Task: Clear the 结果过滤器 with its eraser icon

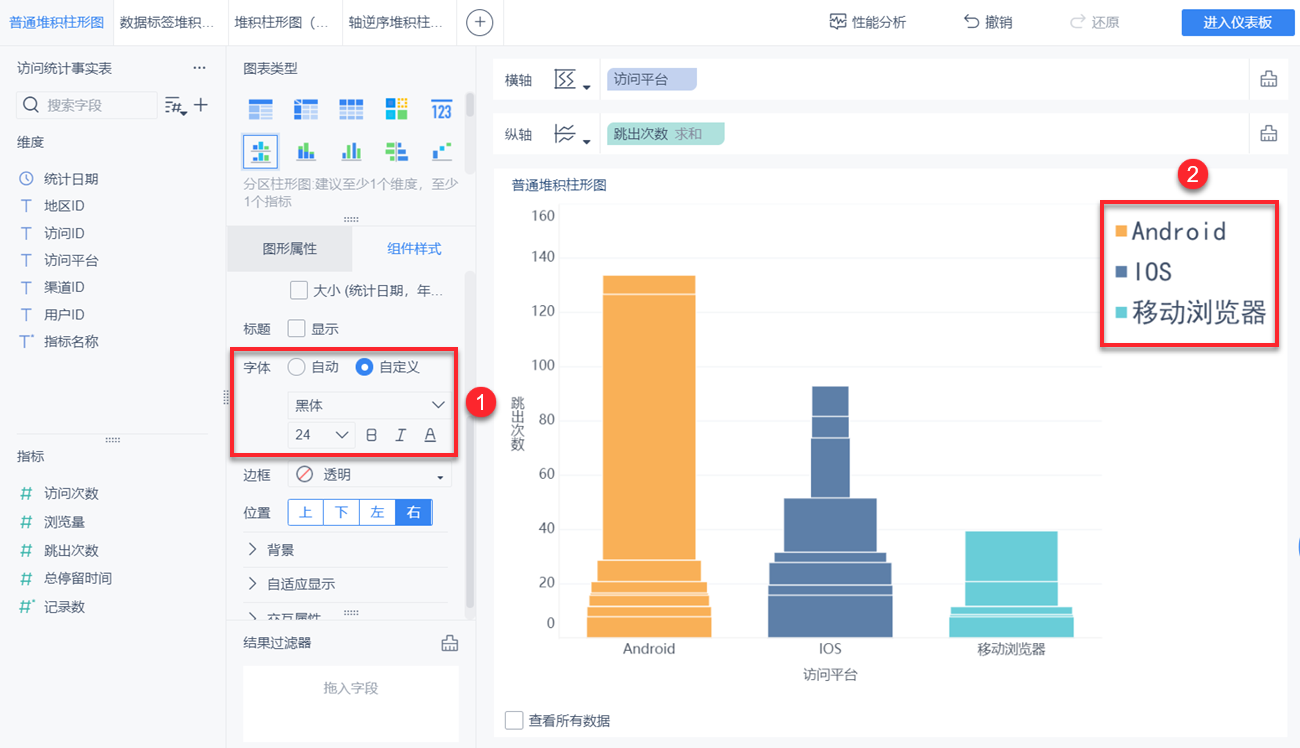Action: pos(450,643)
